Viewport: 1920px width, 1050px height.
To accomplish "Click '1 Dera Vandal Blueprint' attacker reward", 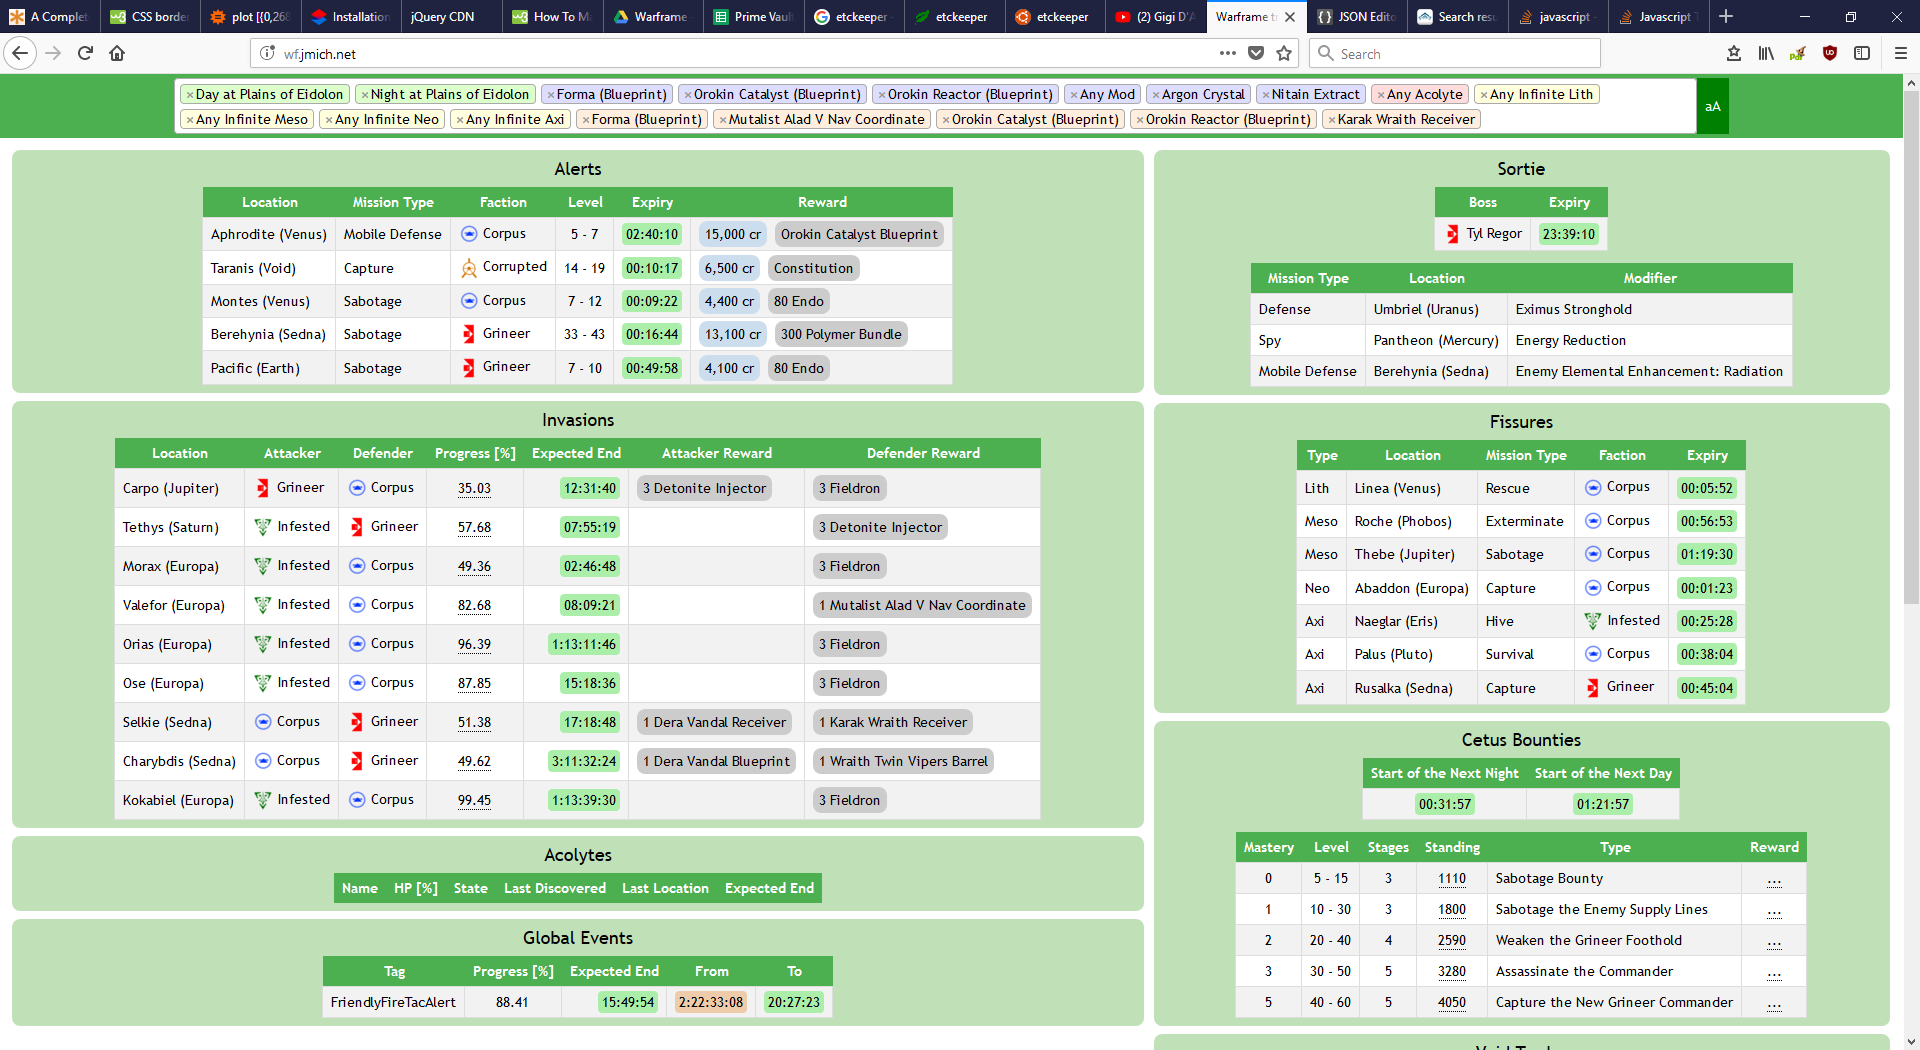I will (x=716, y=762).
